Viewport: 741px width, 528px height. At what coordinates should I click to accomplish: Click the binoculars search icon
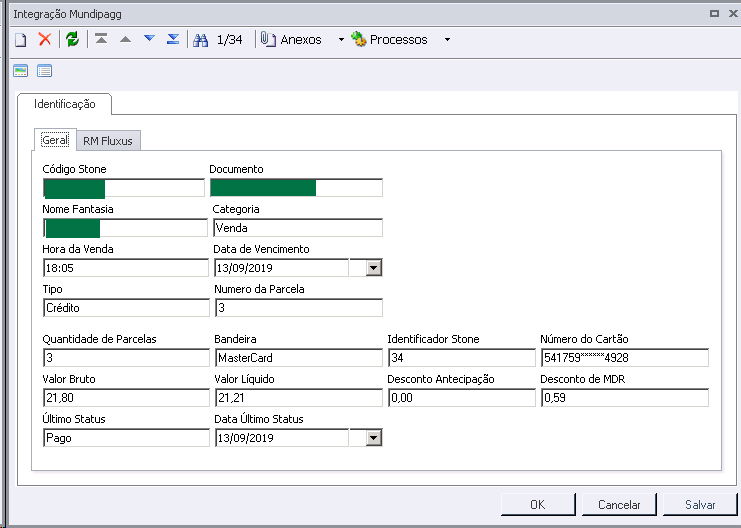tap(200, 40)
